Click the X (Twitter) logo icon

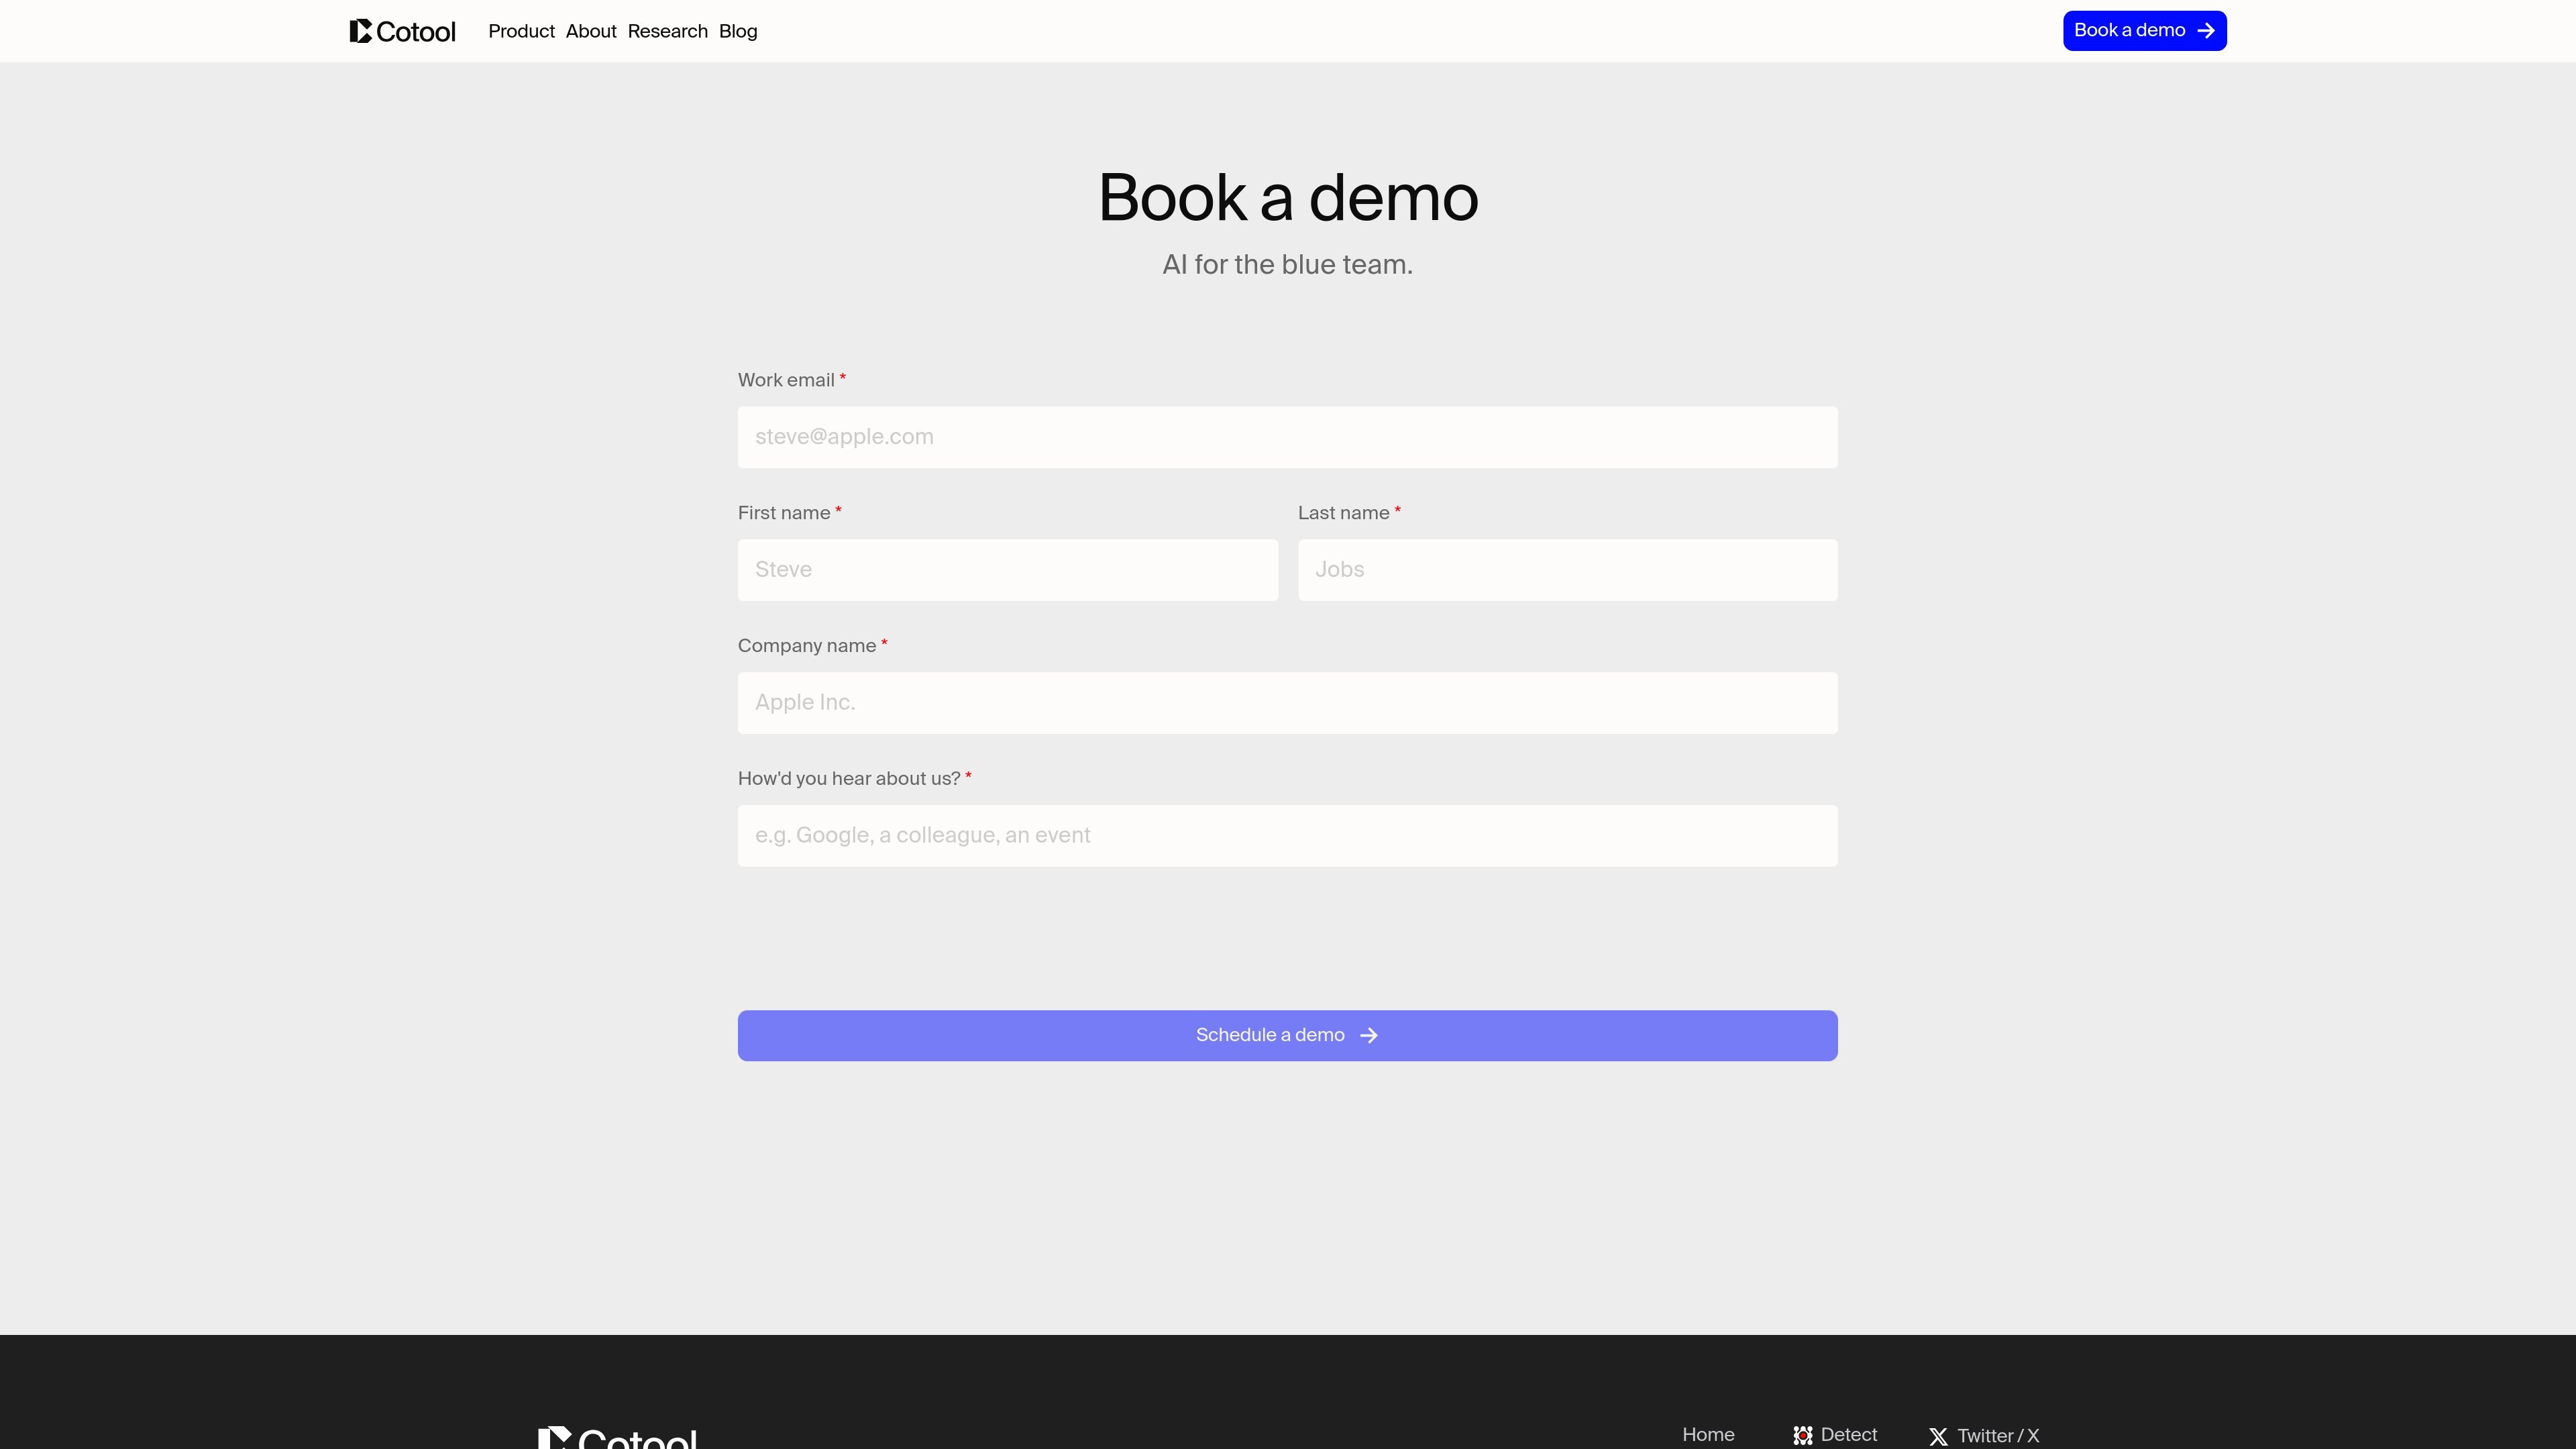point(1938,1437)
